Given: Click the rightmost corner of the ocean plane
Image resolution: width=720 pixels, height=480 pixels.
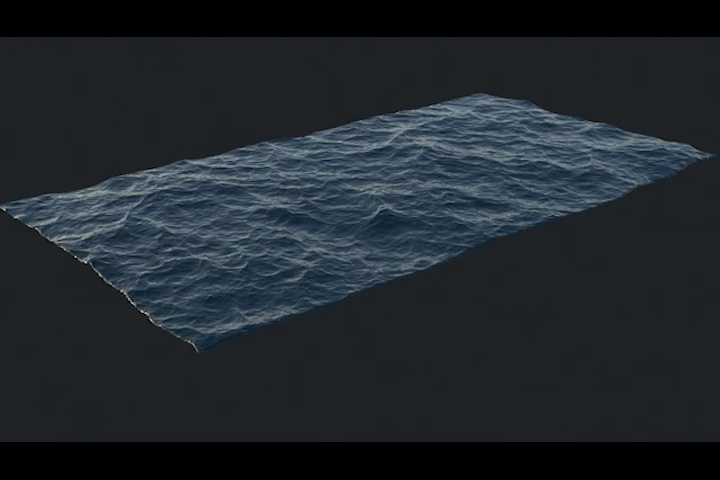Looking at the screenshot, I should [709, 155].
